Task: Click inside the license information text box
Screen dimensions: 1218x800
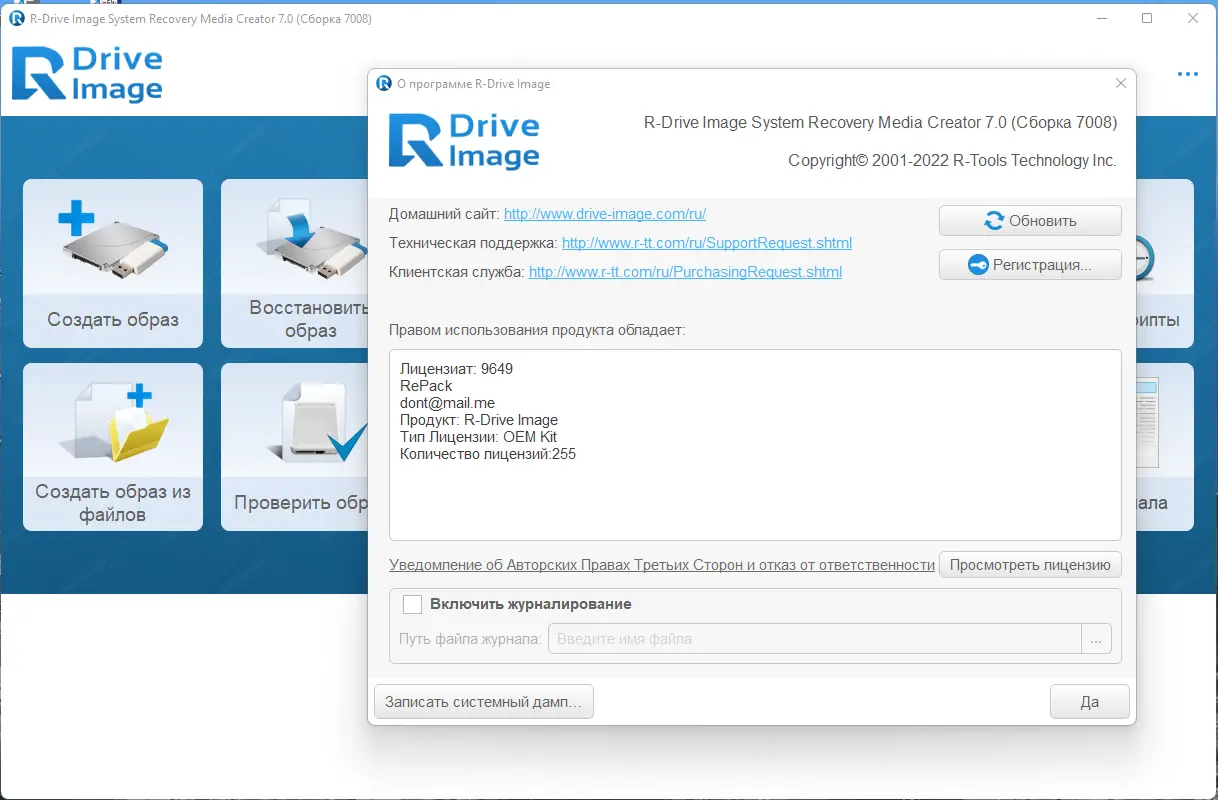Action: (755, 445)
